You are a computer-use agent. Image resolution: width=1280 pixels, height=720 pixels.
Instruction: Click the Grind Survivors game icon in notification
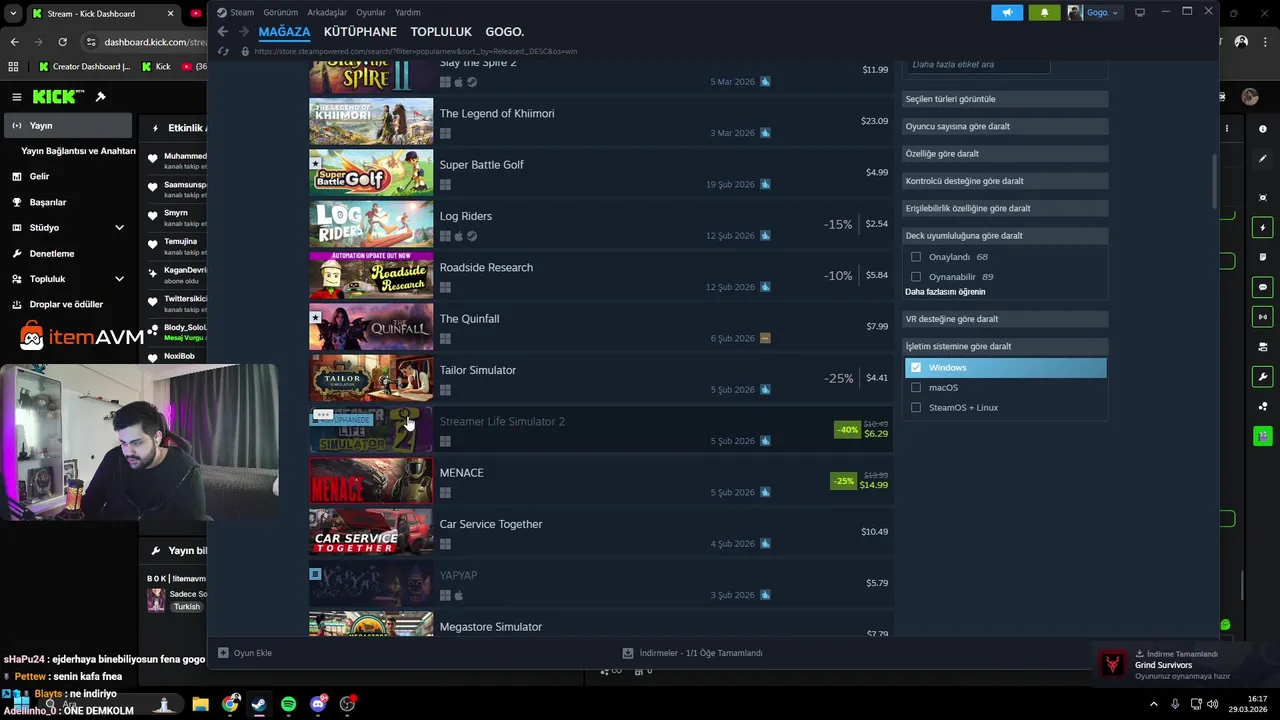(1112, 665)
